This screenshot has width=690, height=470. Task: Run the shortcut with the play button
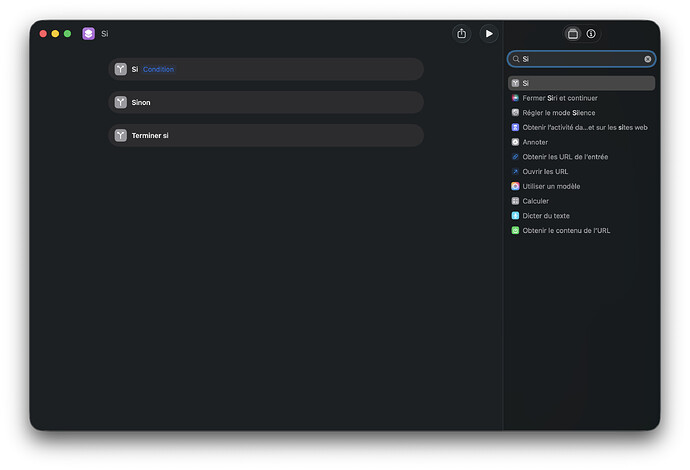(488, 34)
